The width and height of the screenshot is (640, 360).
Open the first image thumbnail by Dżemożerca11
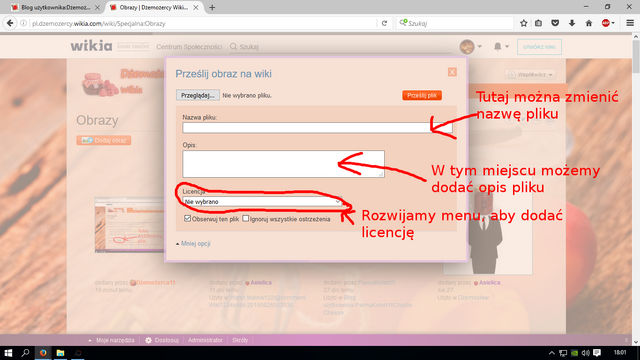[130, 224]
